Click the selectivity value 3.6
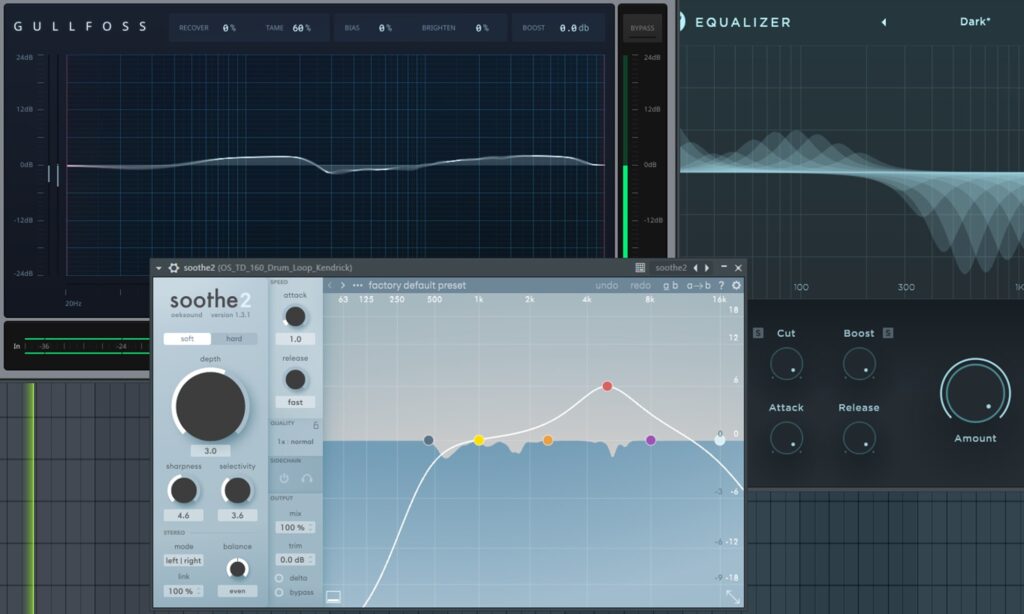 [x=237, y=515]
